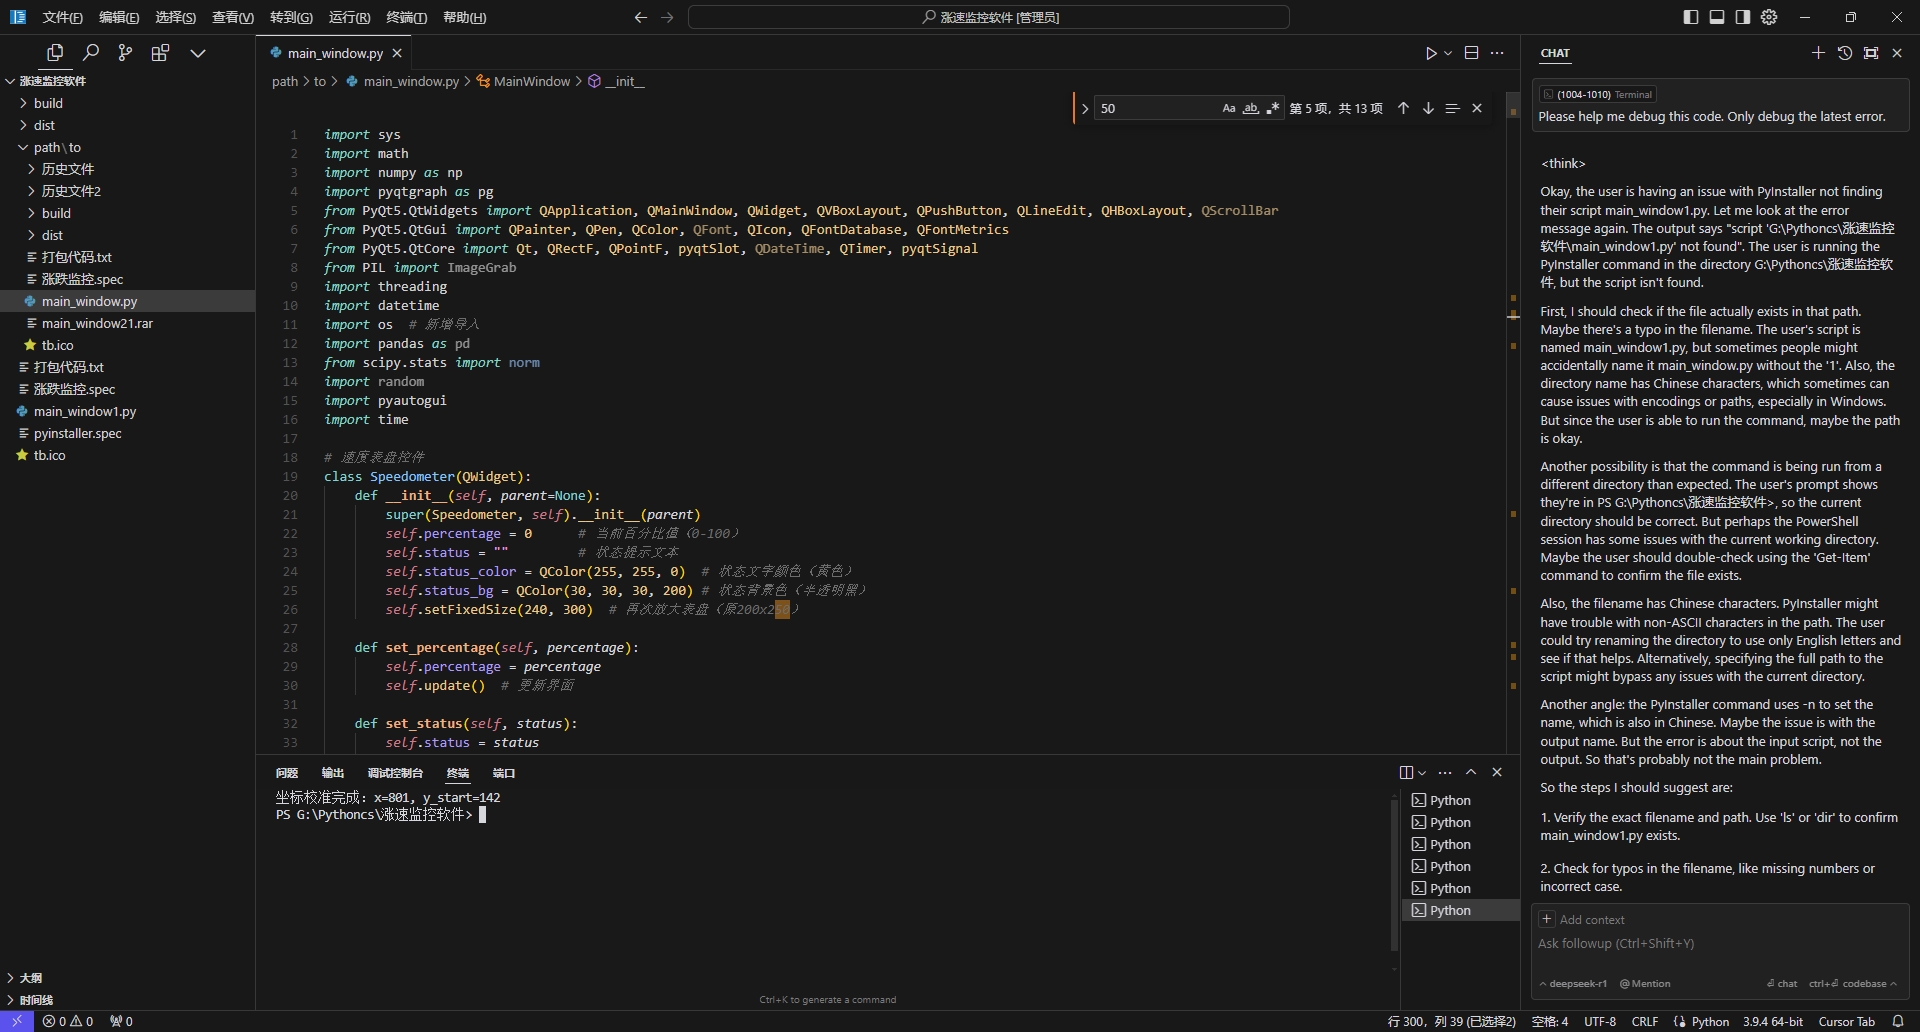Go to previous find match arrow
The height and width of the screenshot is (1032, 1920).
pos(1403,108)
